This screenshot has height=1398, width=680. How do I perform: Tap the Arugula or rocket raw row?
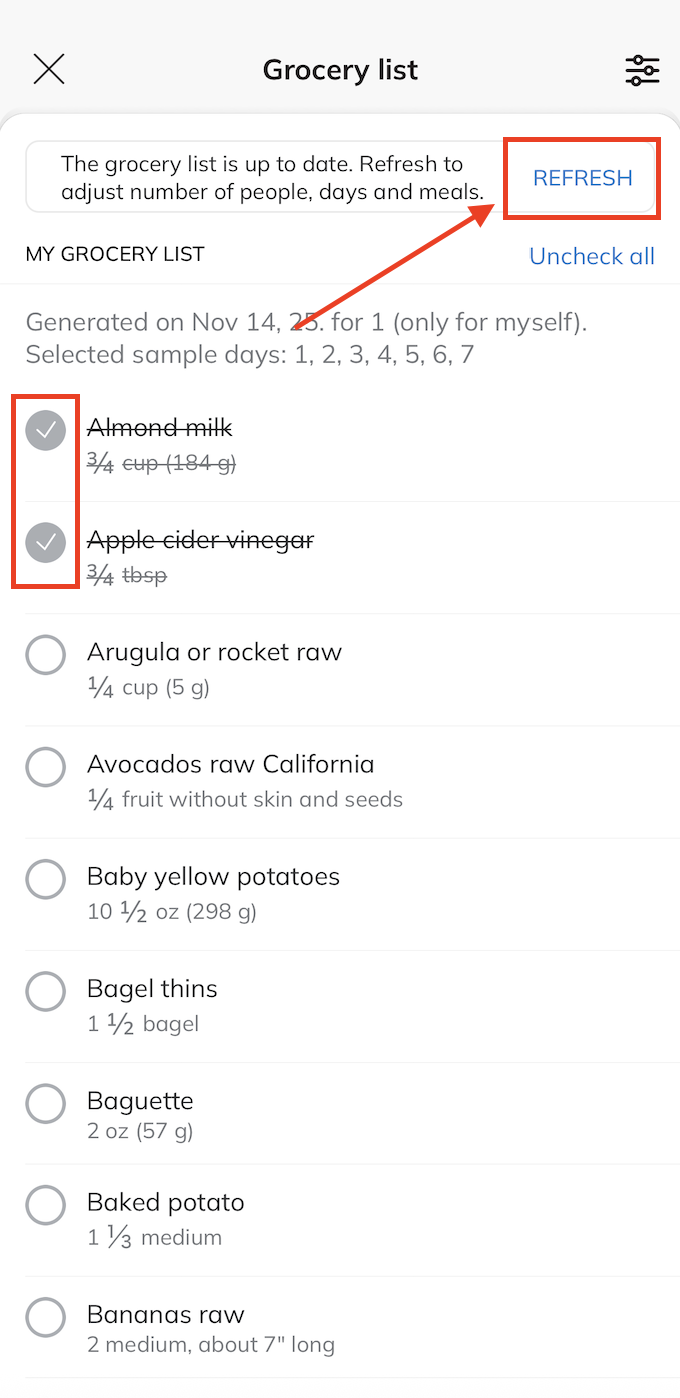pyautogui.click(x=214, y=651)
